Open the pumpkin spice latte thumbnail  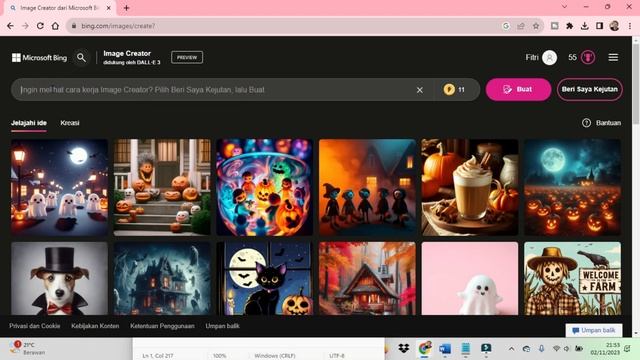[470, 187]
